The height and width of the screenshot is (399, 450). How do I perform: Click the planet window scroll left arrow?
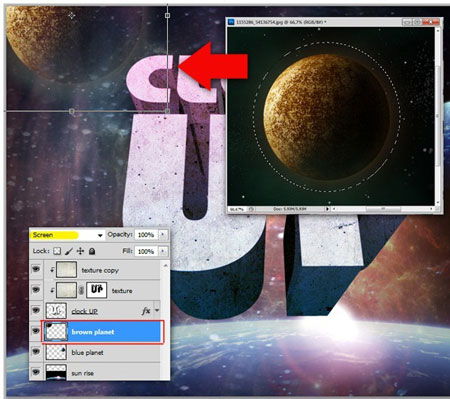tap(334, 209)
